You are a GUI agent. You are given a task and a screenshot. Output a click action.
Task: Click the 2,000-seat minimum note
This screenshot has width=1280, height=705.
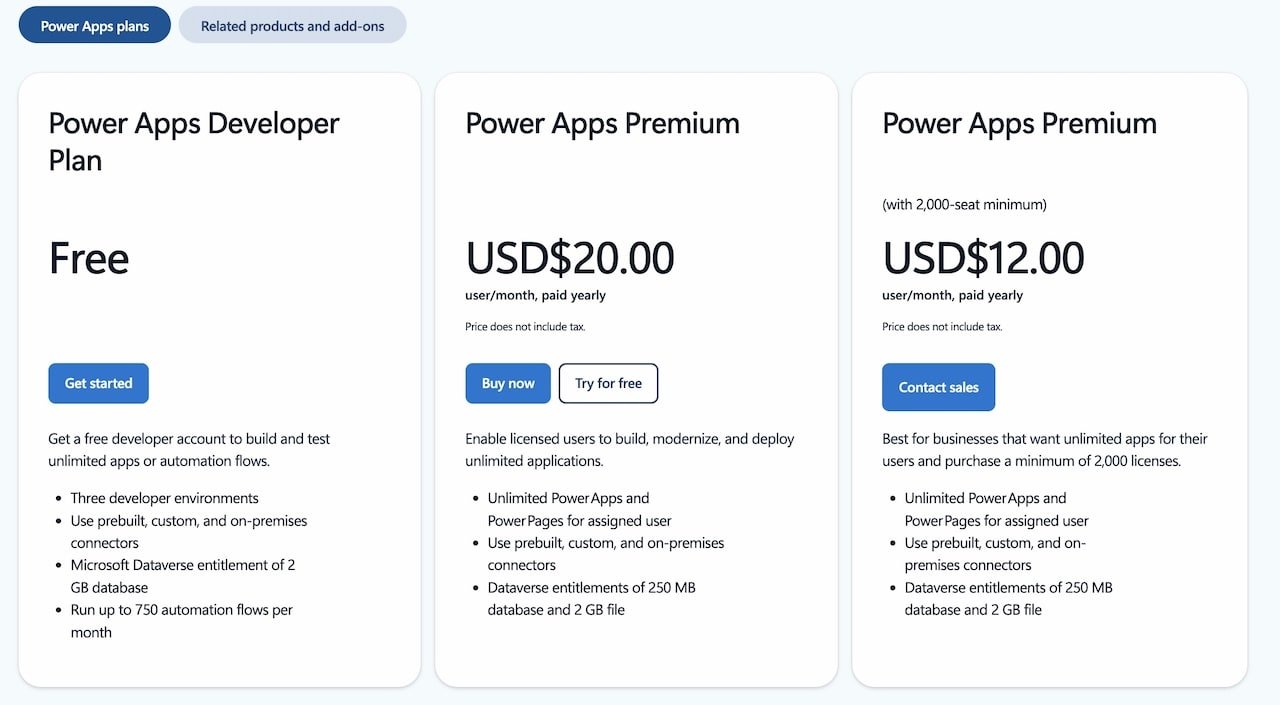click(x=963, y=204)
